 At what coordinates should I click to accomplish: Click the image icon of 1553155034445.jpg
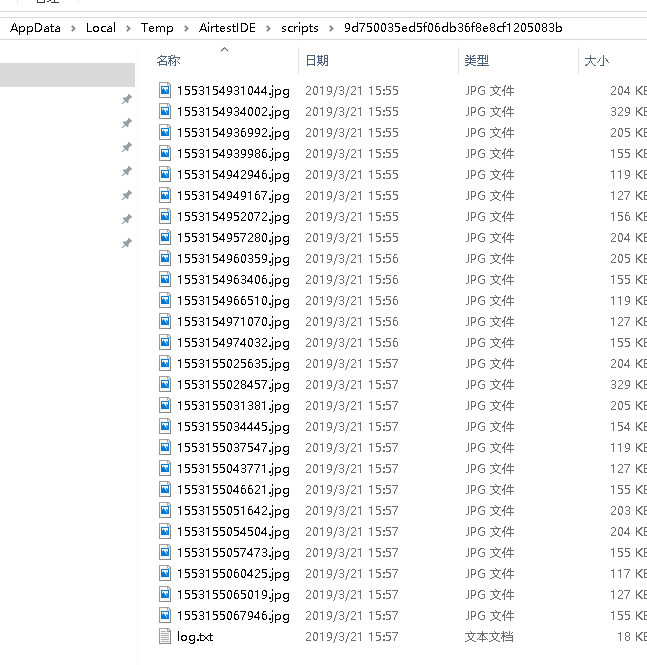tap(165, 426)
